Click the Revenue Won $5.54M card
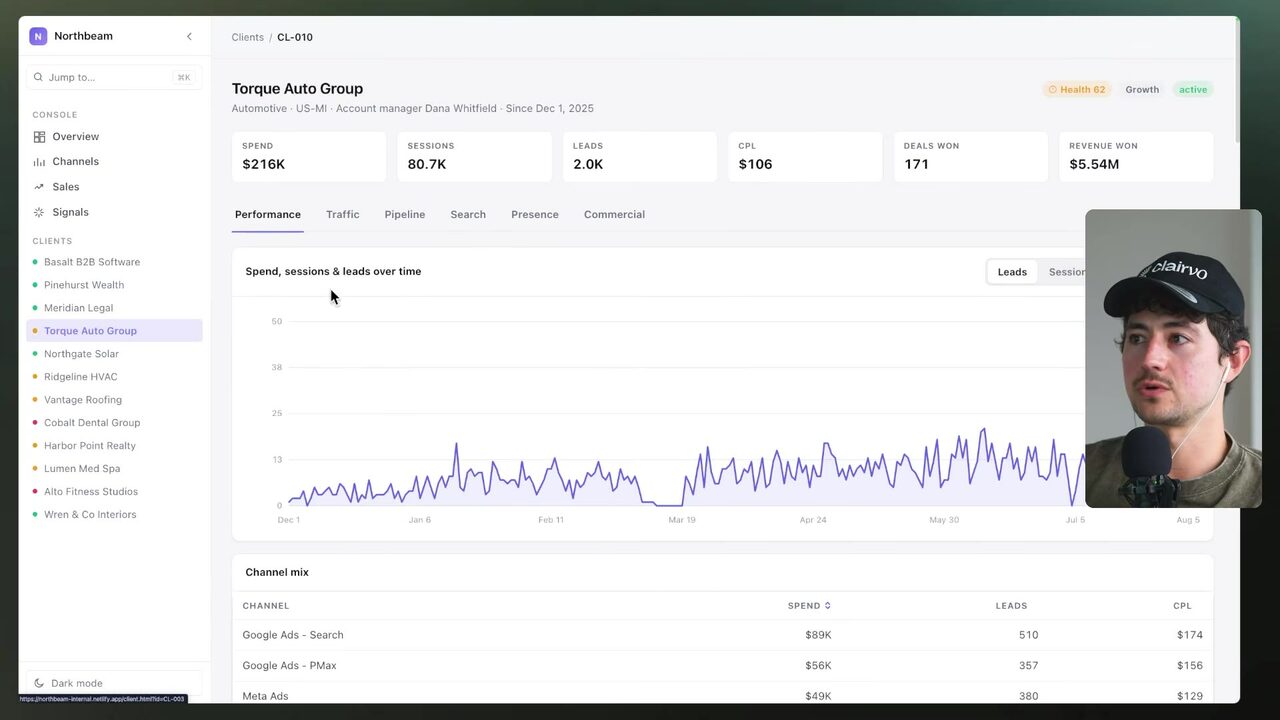Image resolution: width=1280 pixels, height=720 pixels. coord(1136,156)
